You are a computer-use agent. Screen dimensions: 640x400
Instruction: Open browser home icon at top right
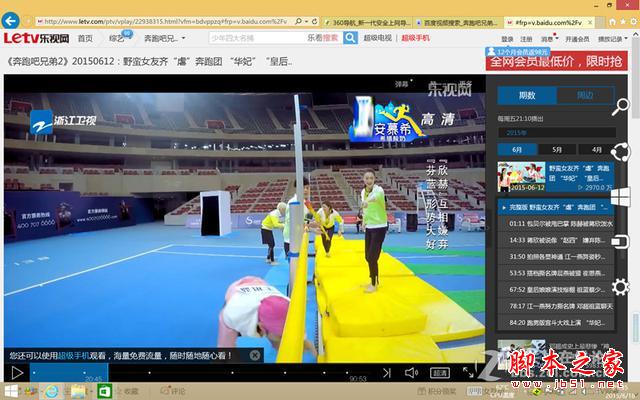pos(613,21)
